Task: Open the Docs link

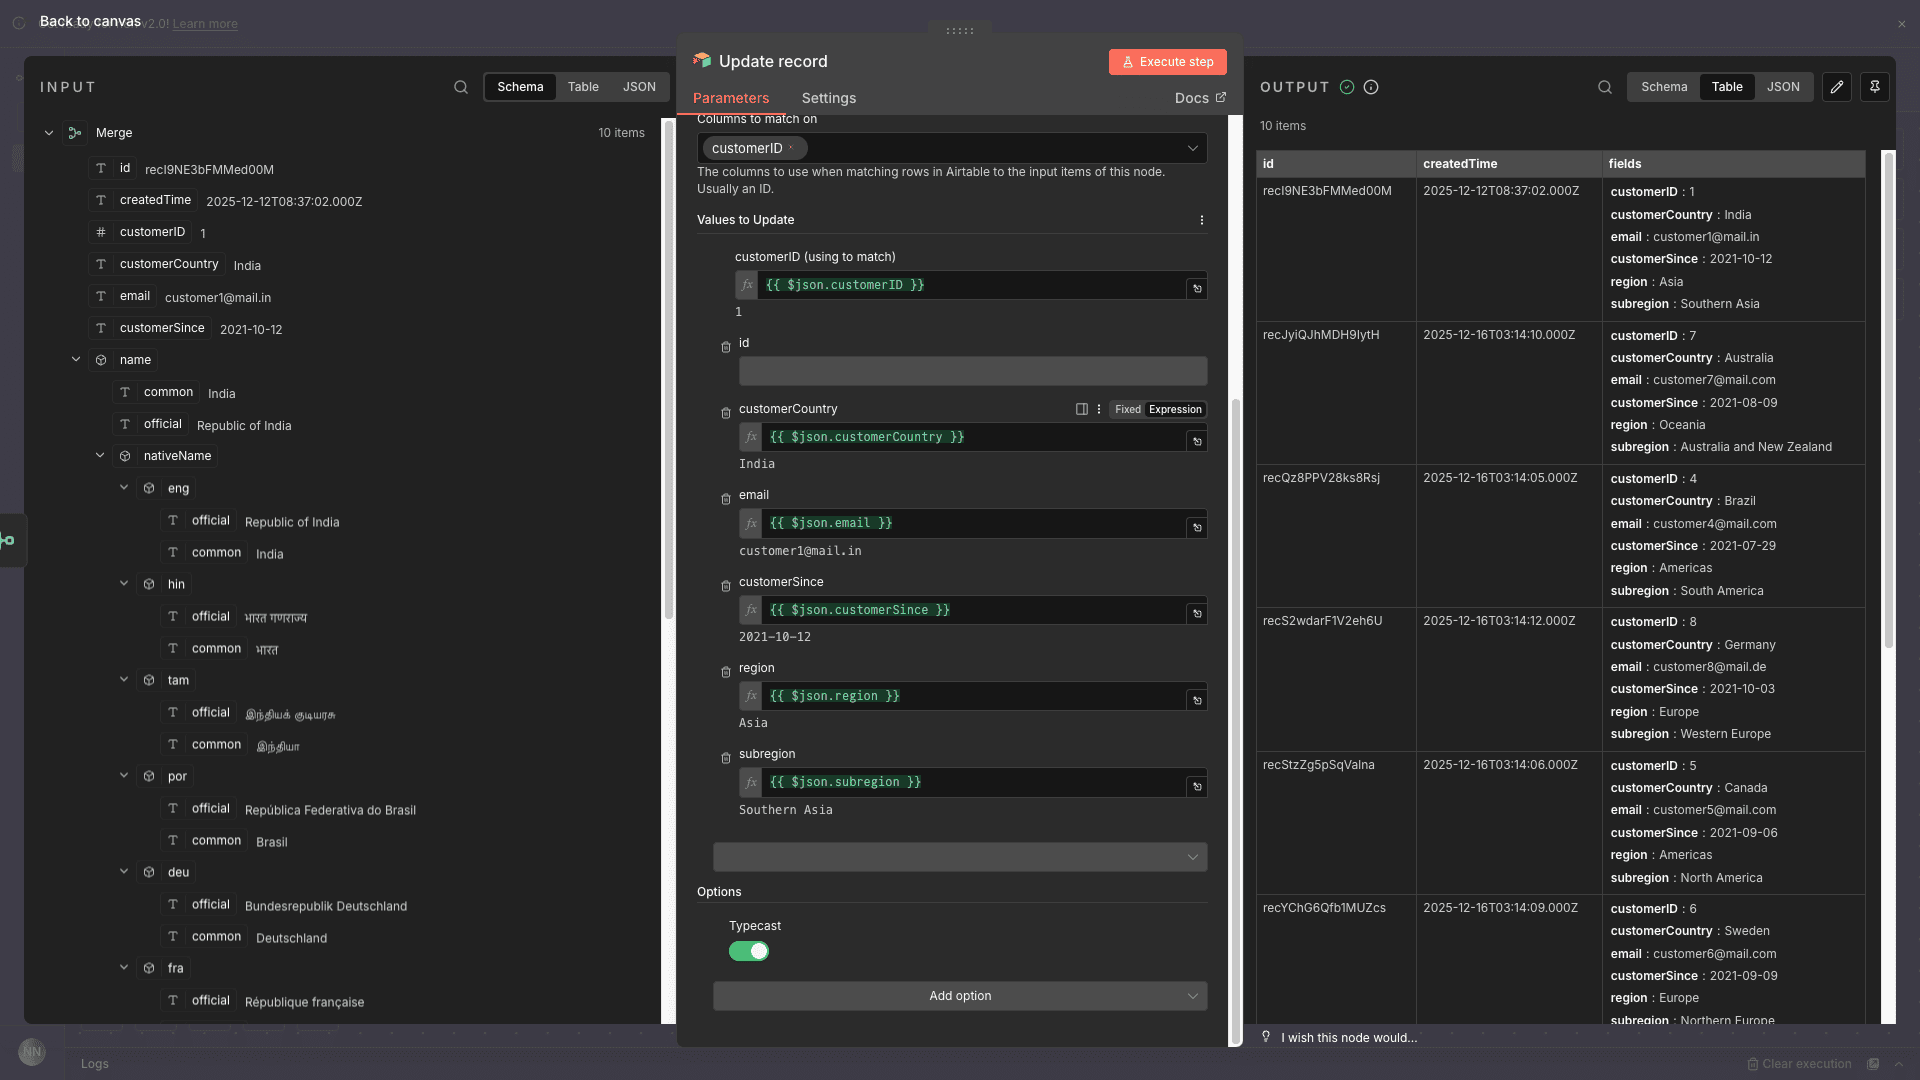Action: click(x=1200, y=98)
